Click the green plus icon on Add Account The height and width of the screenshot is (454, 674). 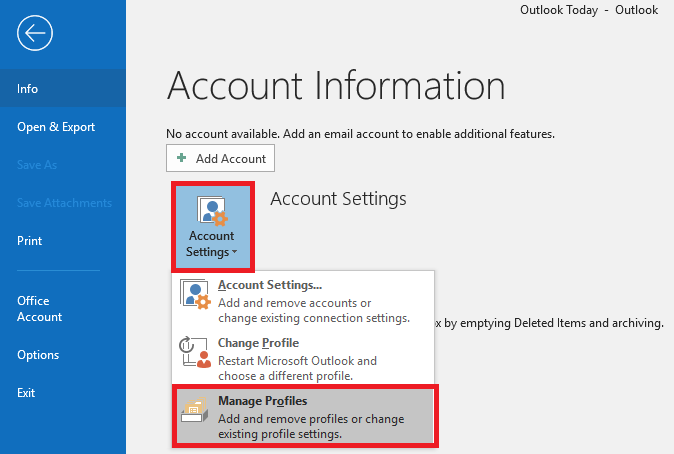click(x=181, y=158)
